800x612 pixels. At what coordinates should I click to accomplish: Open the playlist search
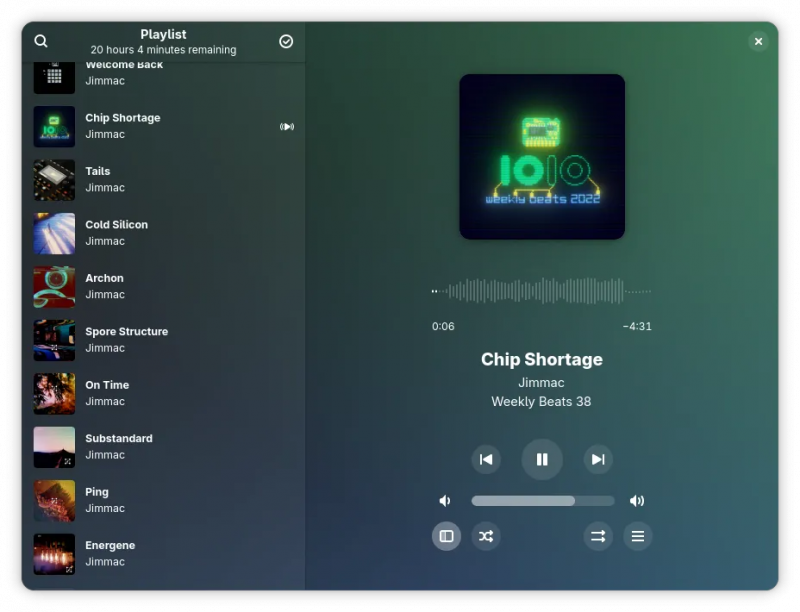(x=41, y=41)
